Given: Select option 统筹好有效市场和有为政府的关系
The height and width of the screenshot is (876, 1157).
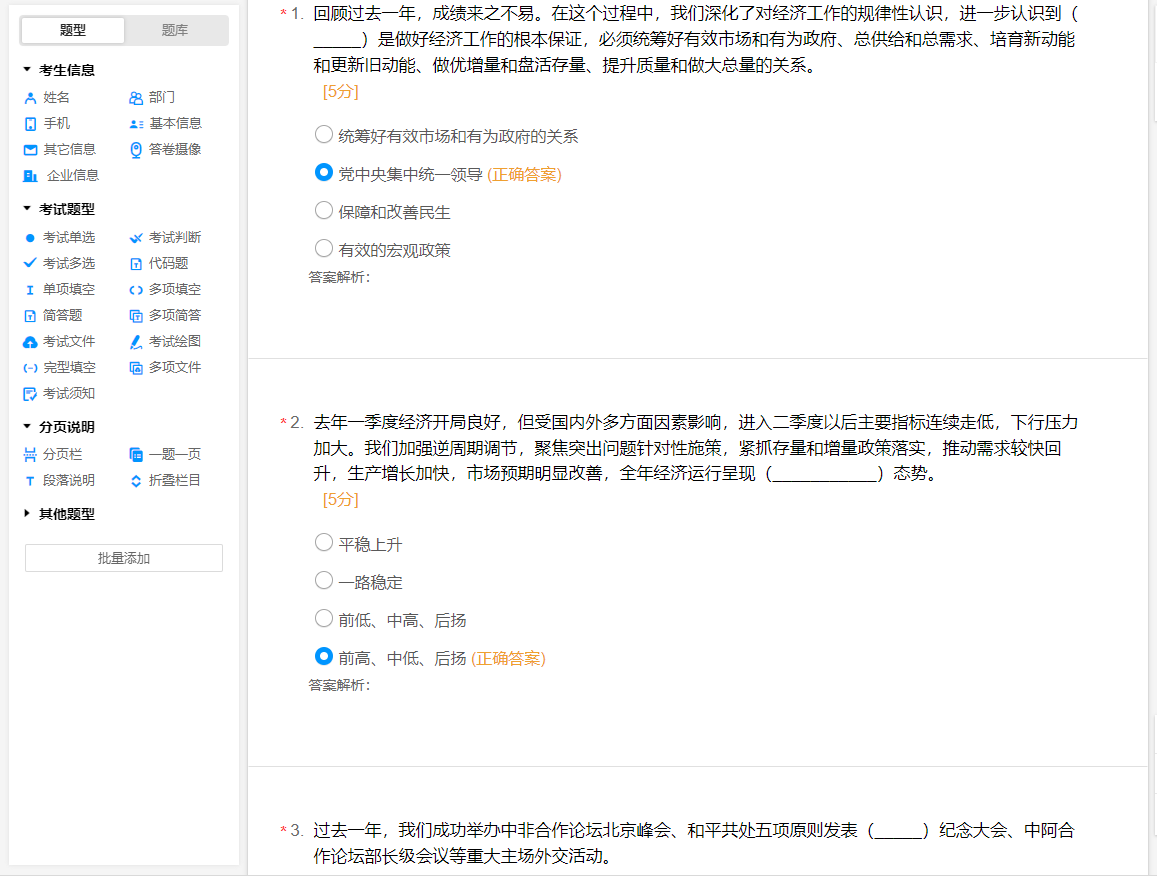Looking at the screenshot, I should 324,134.
